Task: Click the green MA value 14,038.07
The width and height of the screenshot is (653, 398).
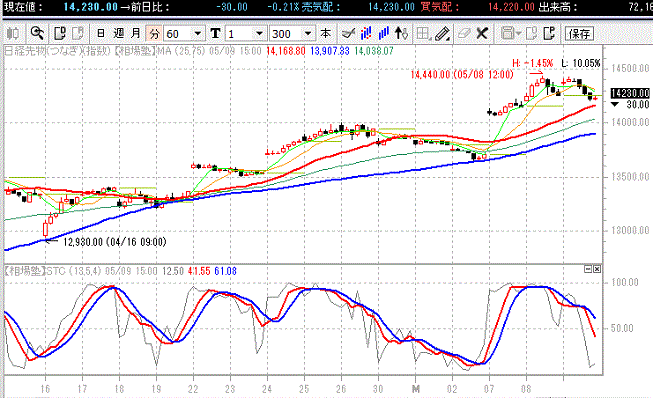Action: coord(374,51)
